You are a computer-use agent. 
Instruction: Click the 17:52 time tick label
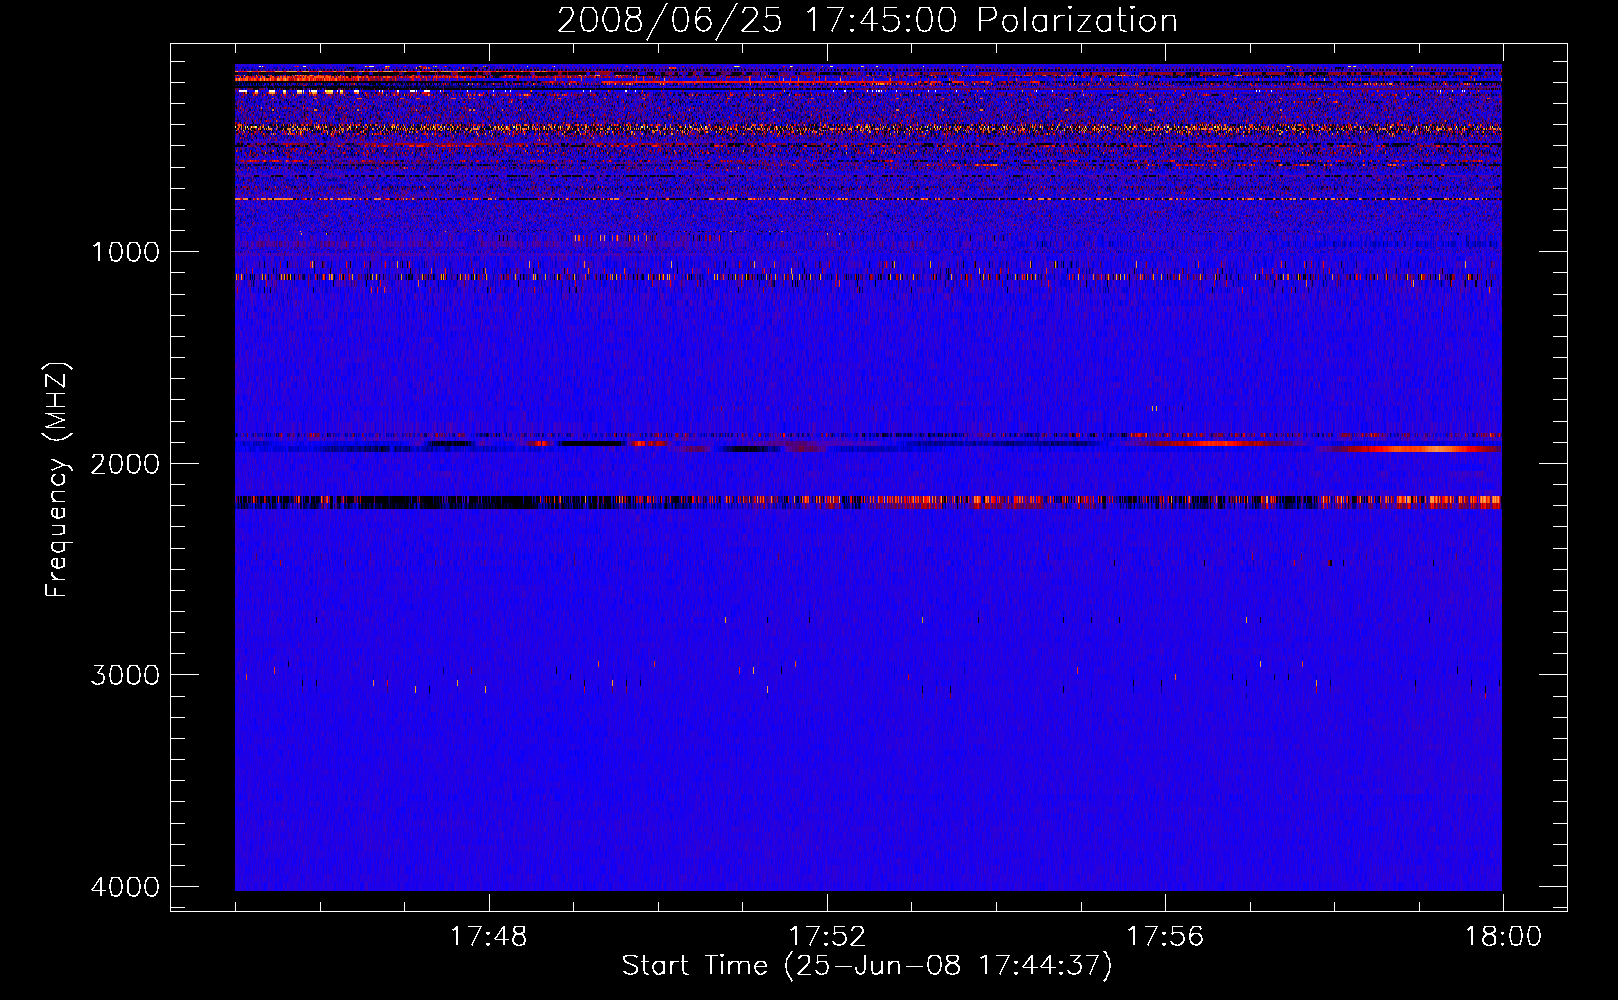click(x=827, y=937)
